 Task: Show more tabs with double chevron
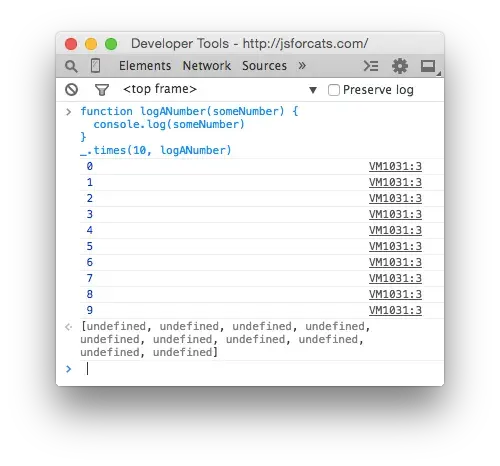coord(302,66)
